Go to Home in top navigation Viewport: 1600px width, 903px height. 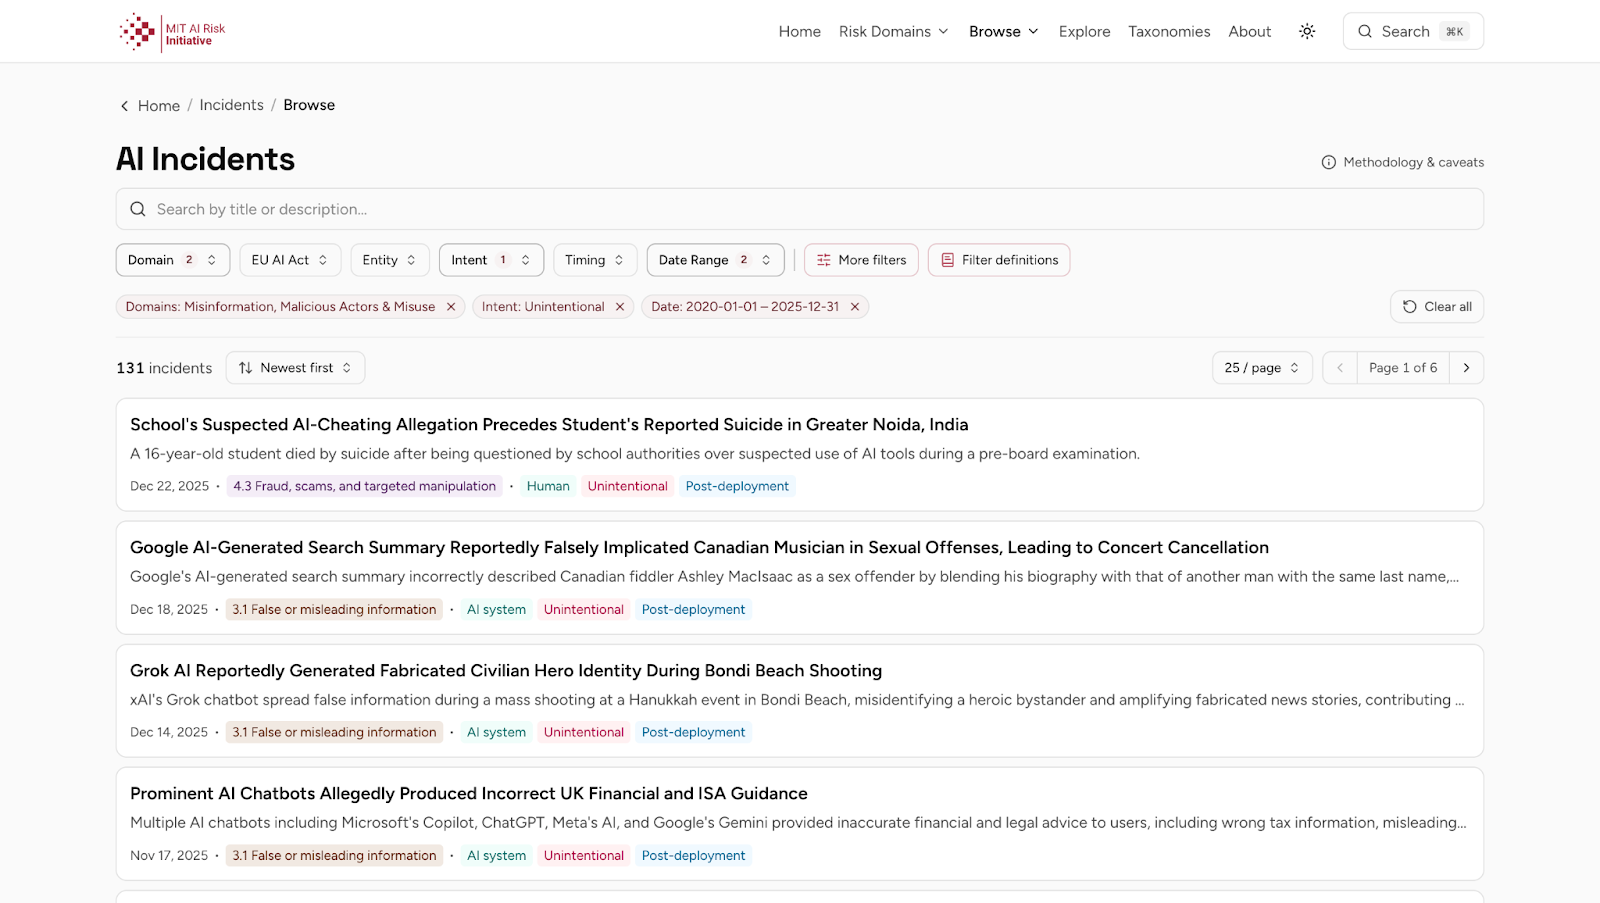pos(799,32)
